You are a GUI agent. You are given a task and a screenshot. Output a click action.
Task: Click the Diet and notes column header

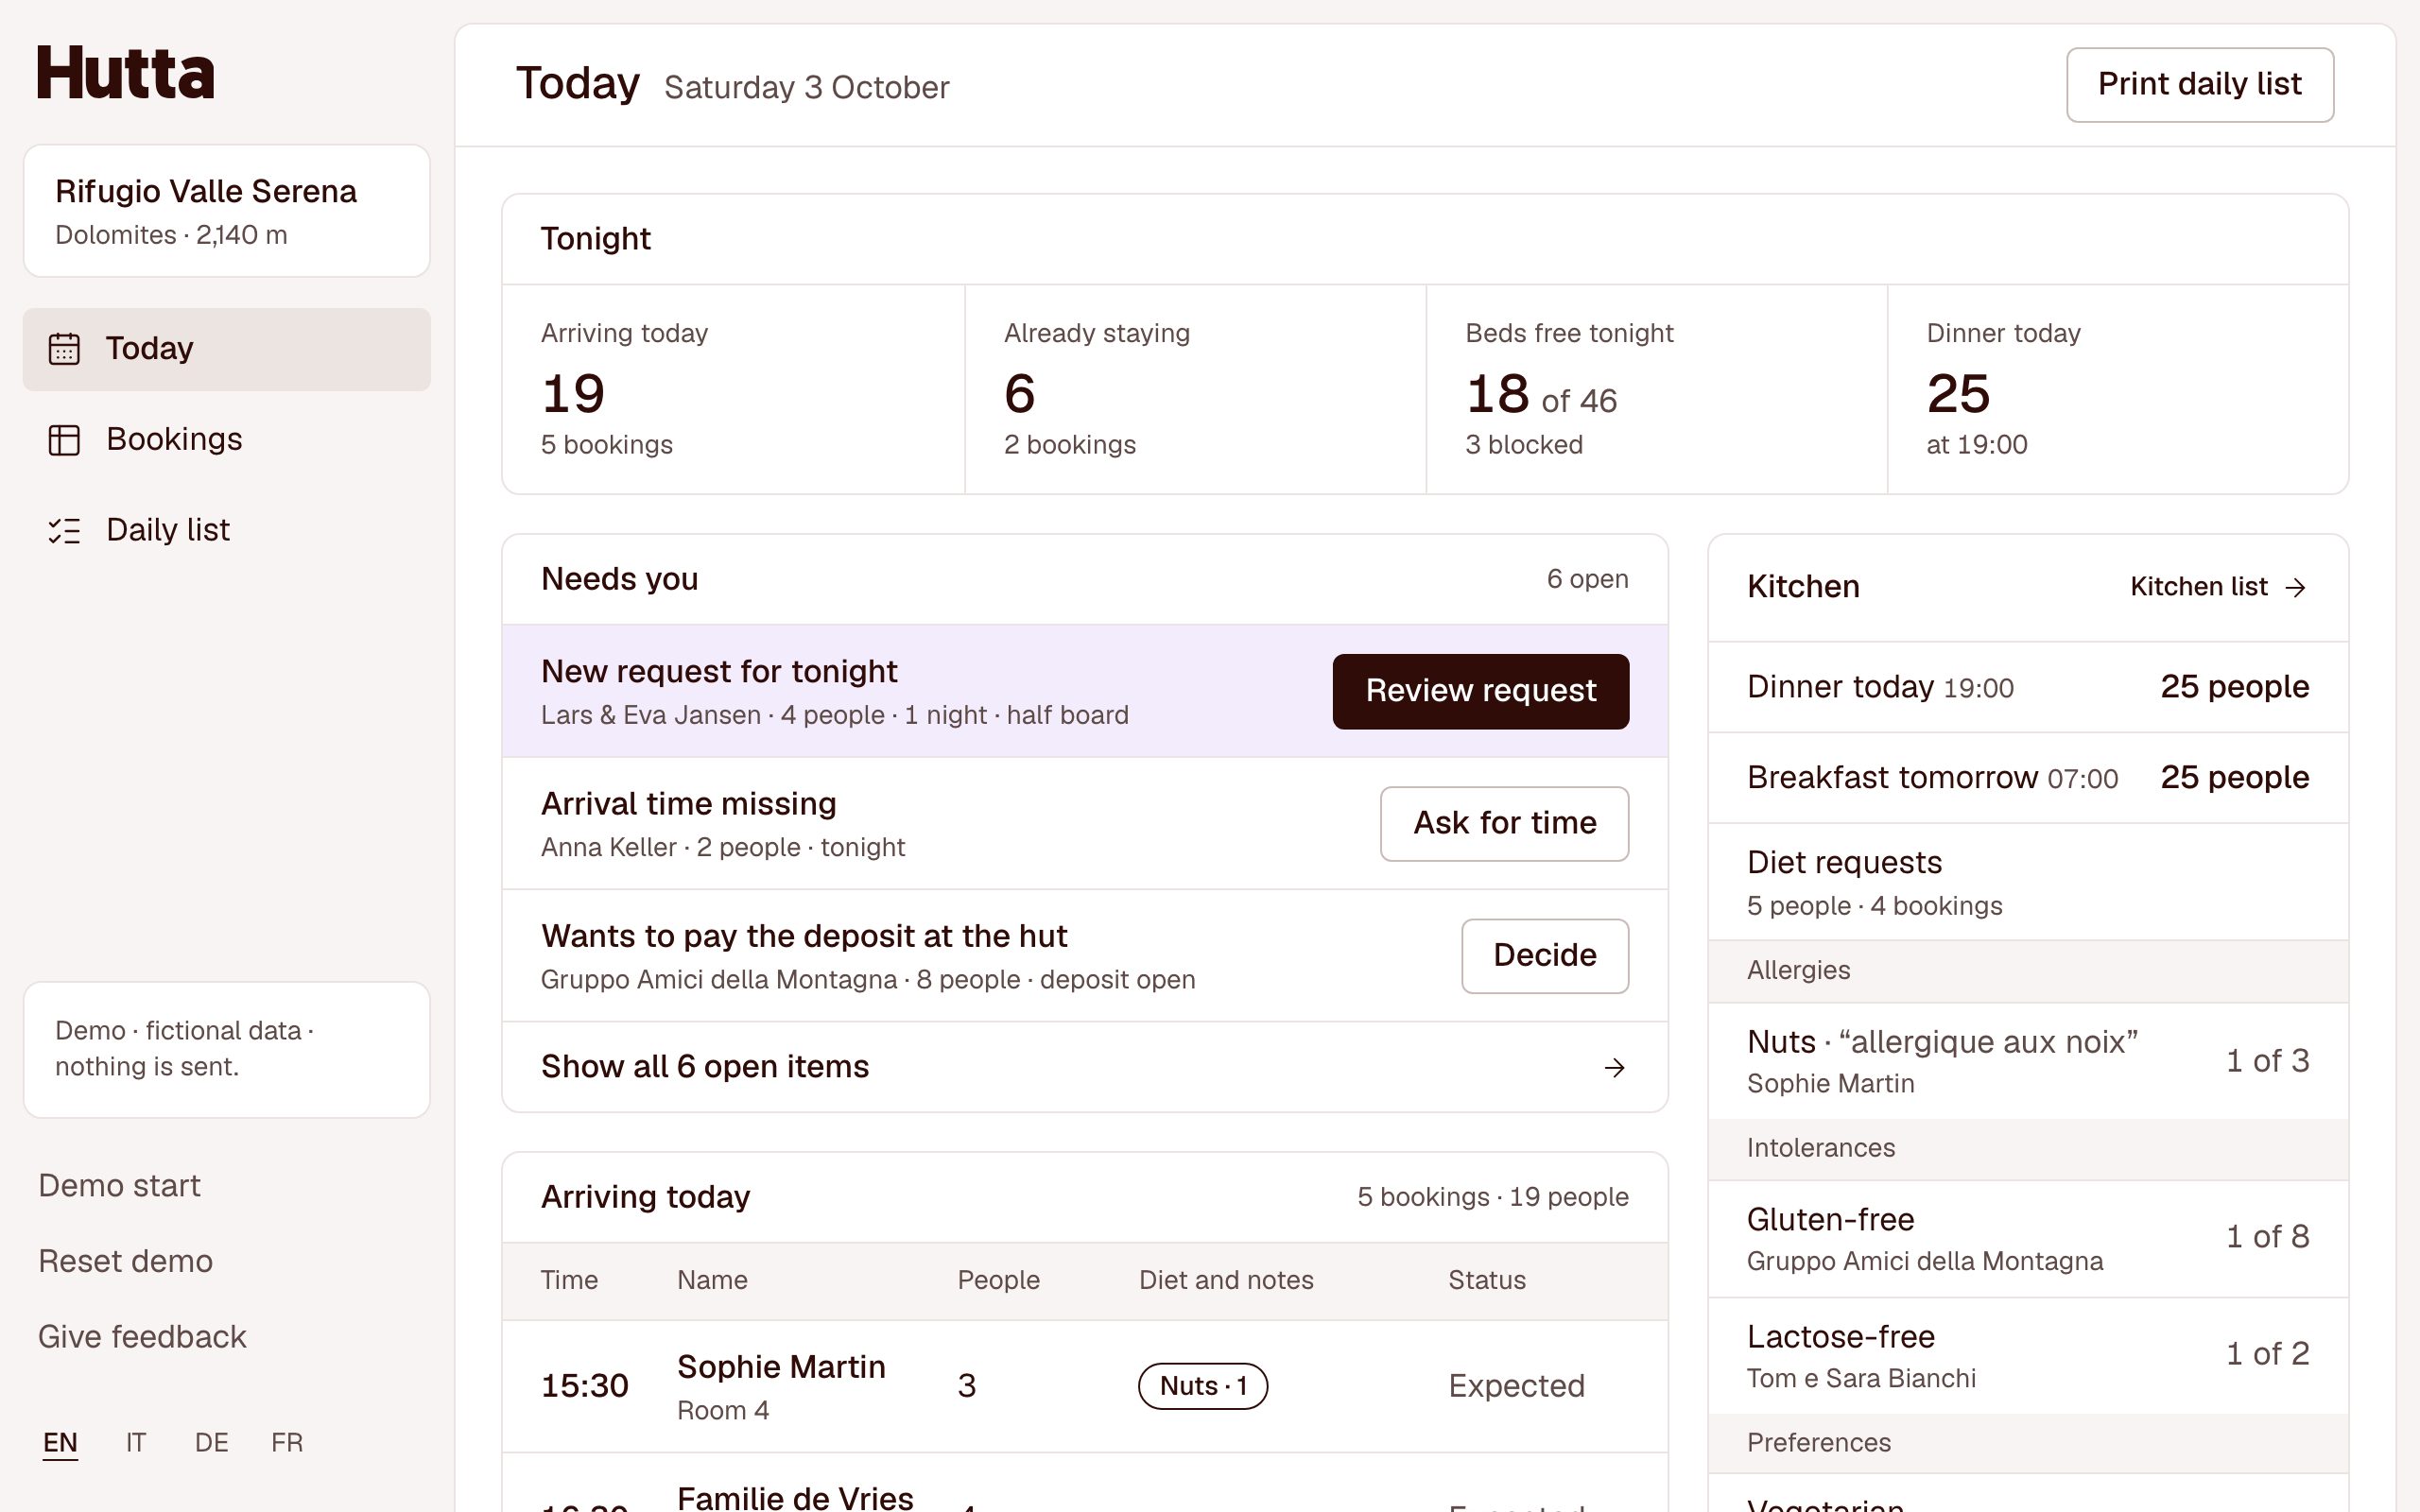point(1226,1281)
